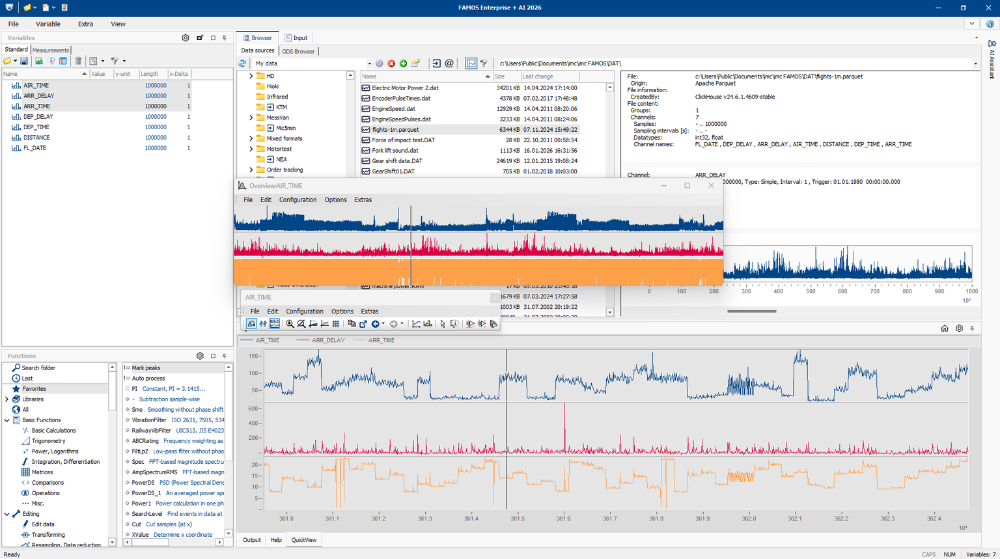Toggle the curve preview button in Browser toolbar
The height and width of the screenshot is (559, 1000).
[470, 63]
